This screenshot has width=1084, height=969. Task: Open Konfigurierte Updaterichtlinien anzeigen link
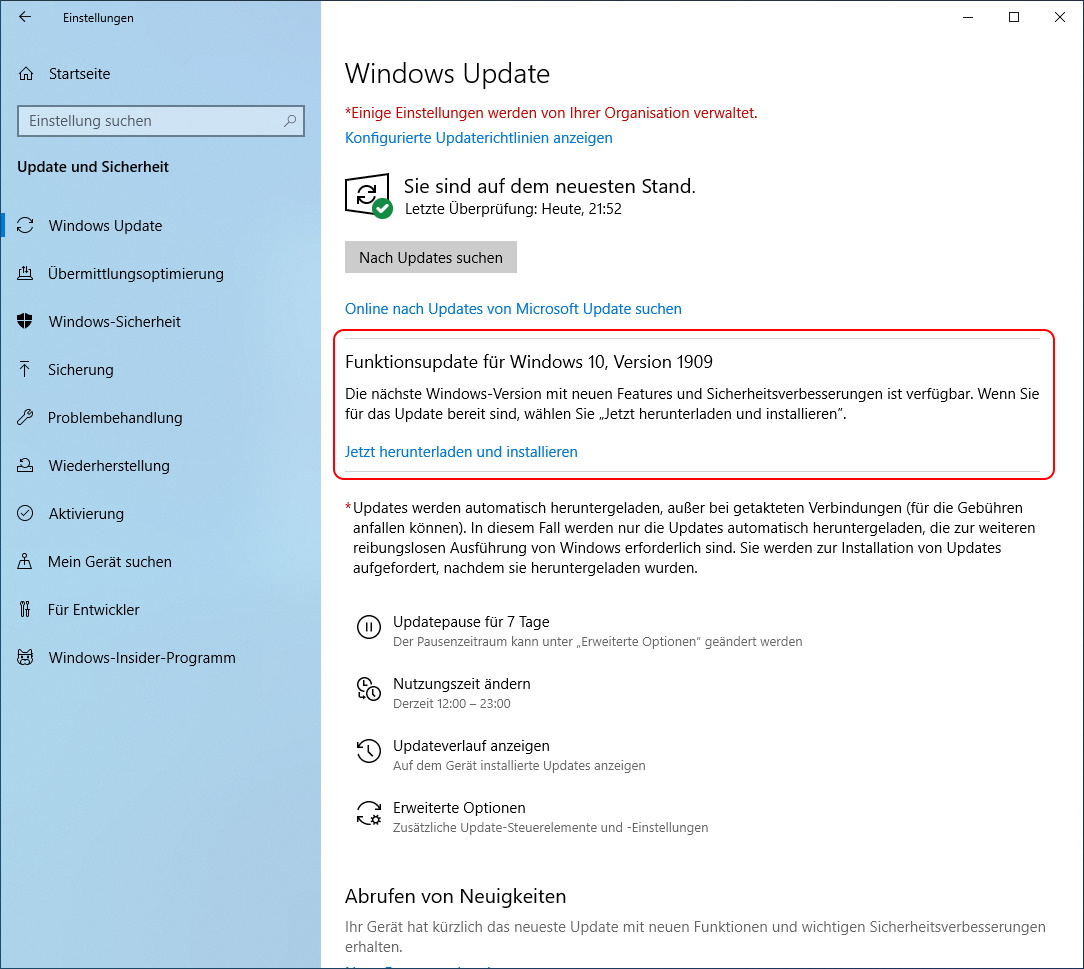(x=478, y=138)
